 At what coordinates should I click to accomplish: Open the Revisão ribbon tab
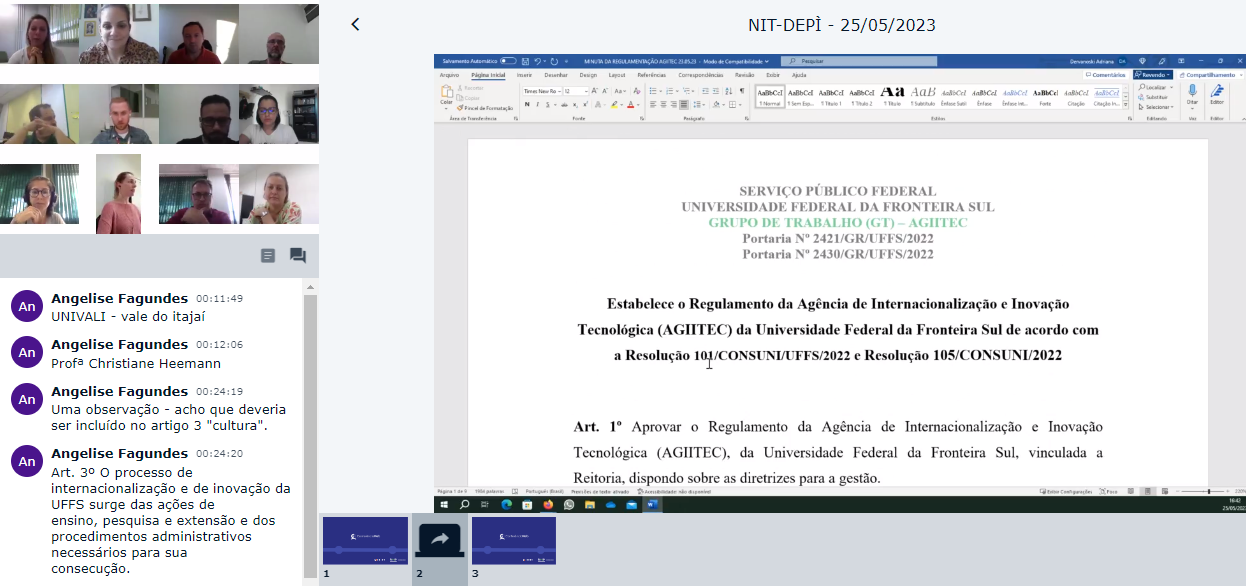point(744,75)
